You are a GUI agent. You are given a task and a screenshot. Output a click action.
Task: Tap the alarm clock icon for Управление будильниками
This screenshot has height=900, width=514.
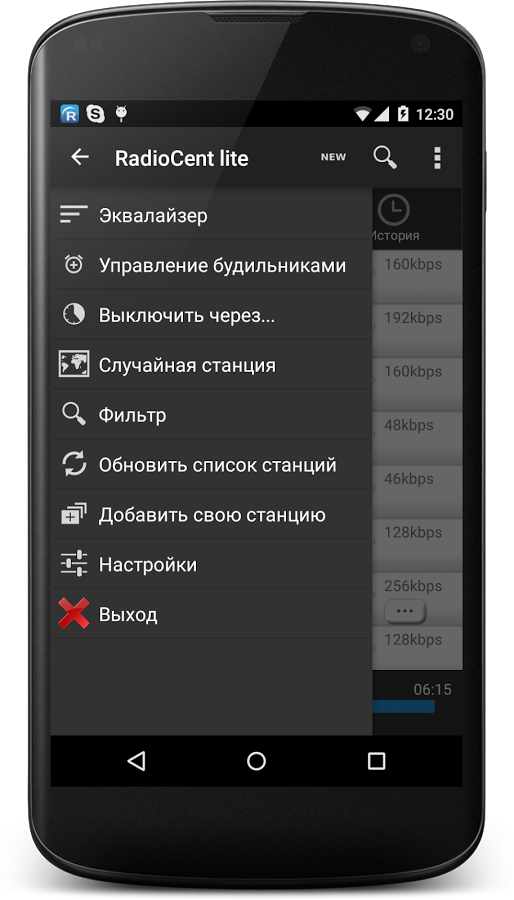pos(73,265)
